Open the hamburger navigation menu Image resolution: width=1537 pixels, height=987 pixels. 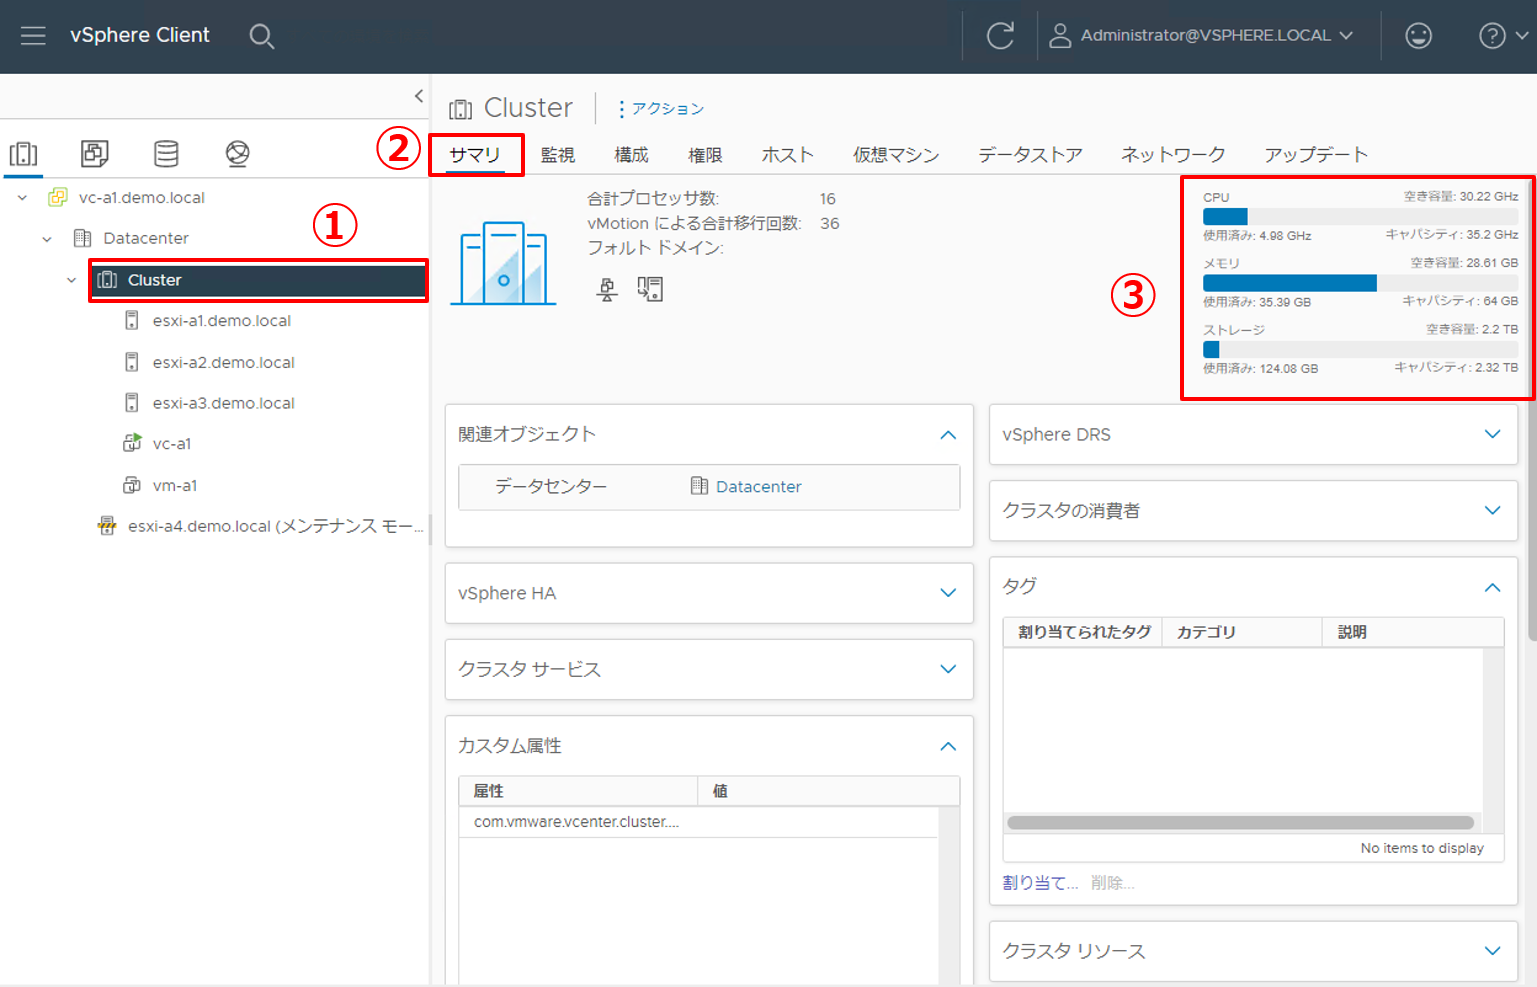tap(33, 36)
